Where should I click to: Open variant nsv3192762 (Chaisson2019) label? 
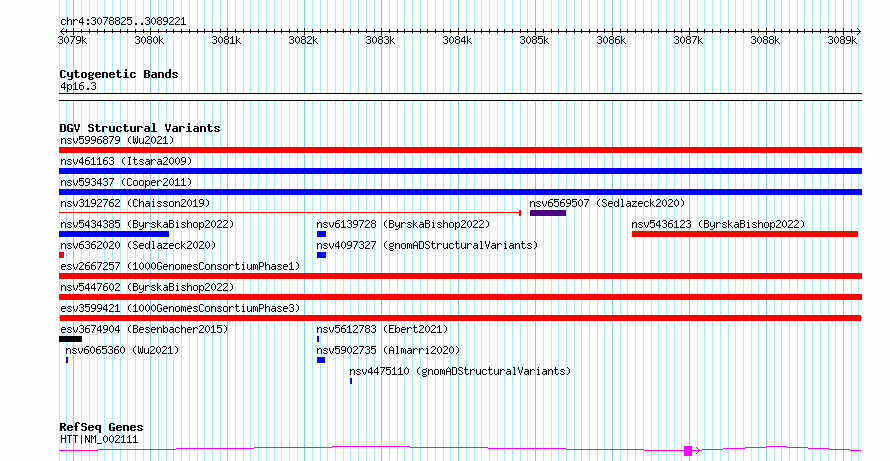pos(135,203)
